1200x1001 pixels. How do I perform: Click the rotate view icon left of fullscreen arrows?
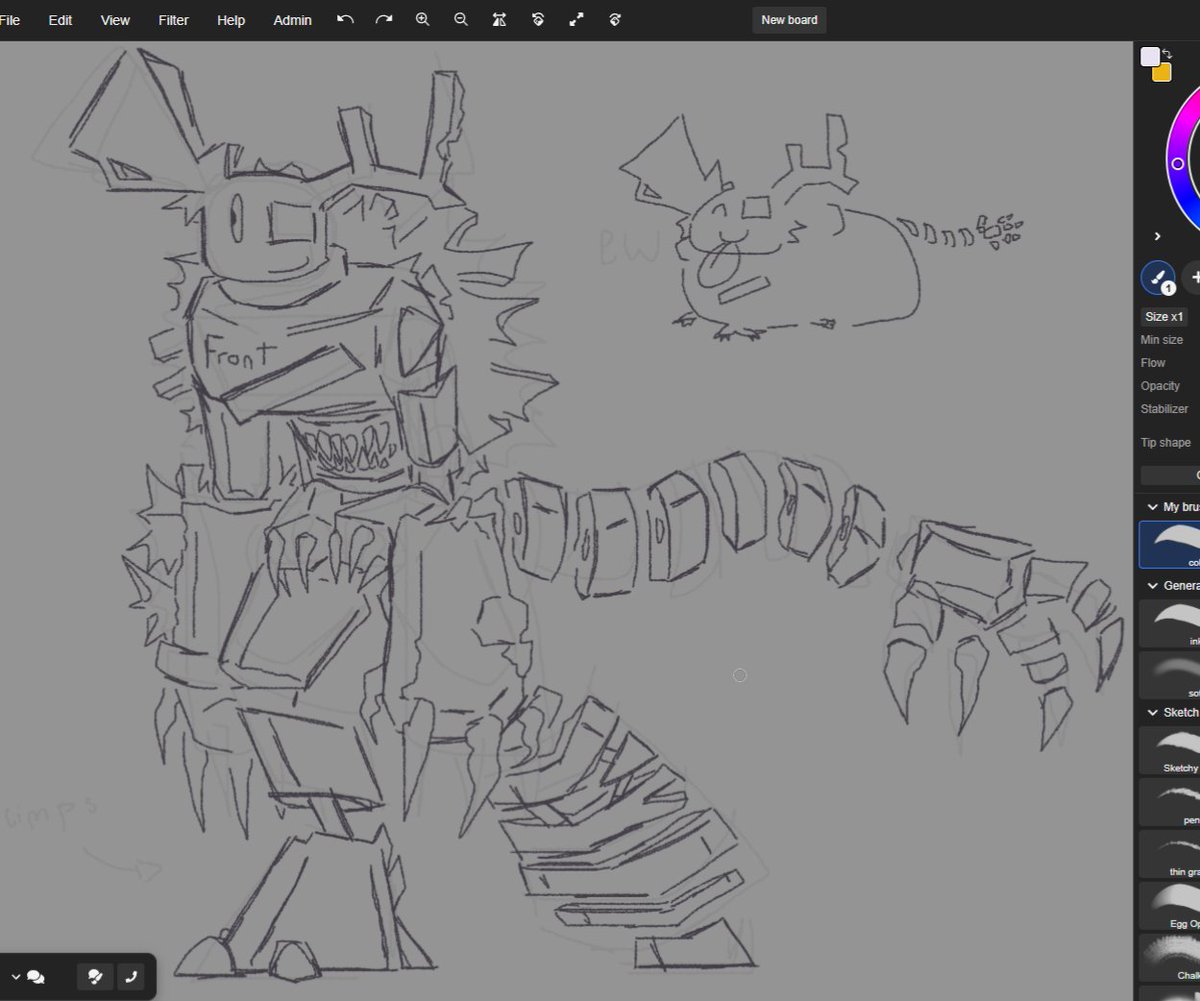click(538, 19)
